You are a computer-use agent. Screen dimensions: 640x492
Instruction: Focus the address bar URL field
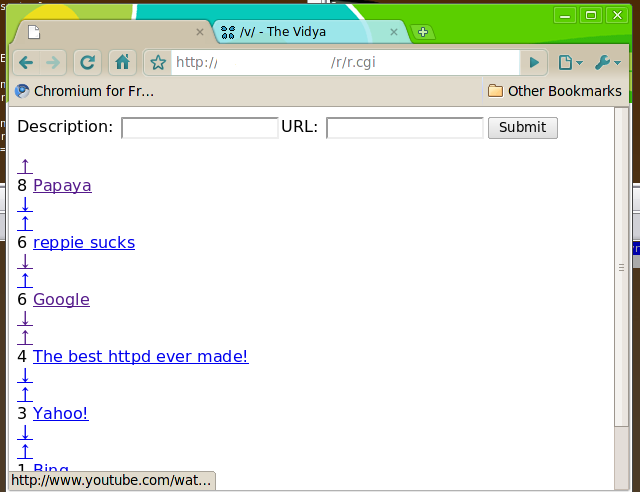(345, 62)
